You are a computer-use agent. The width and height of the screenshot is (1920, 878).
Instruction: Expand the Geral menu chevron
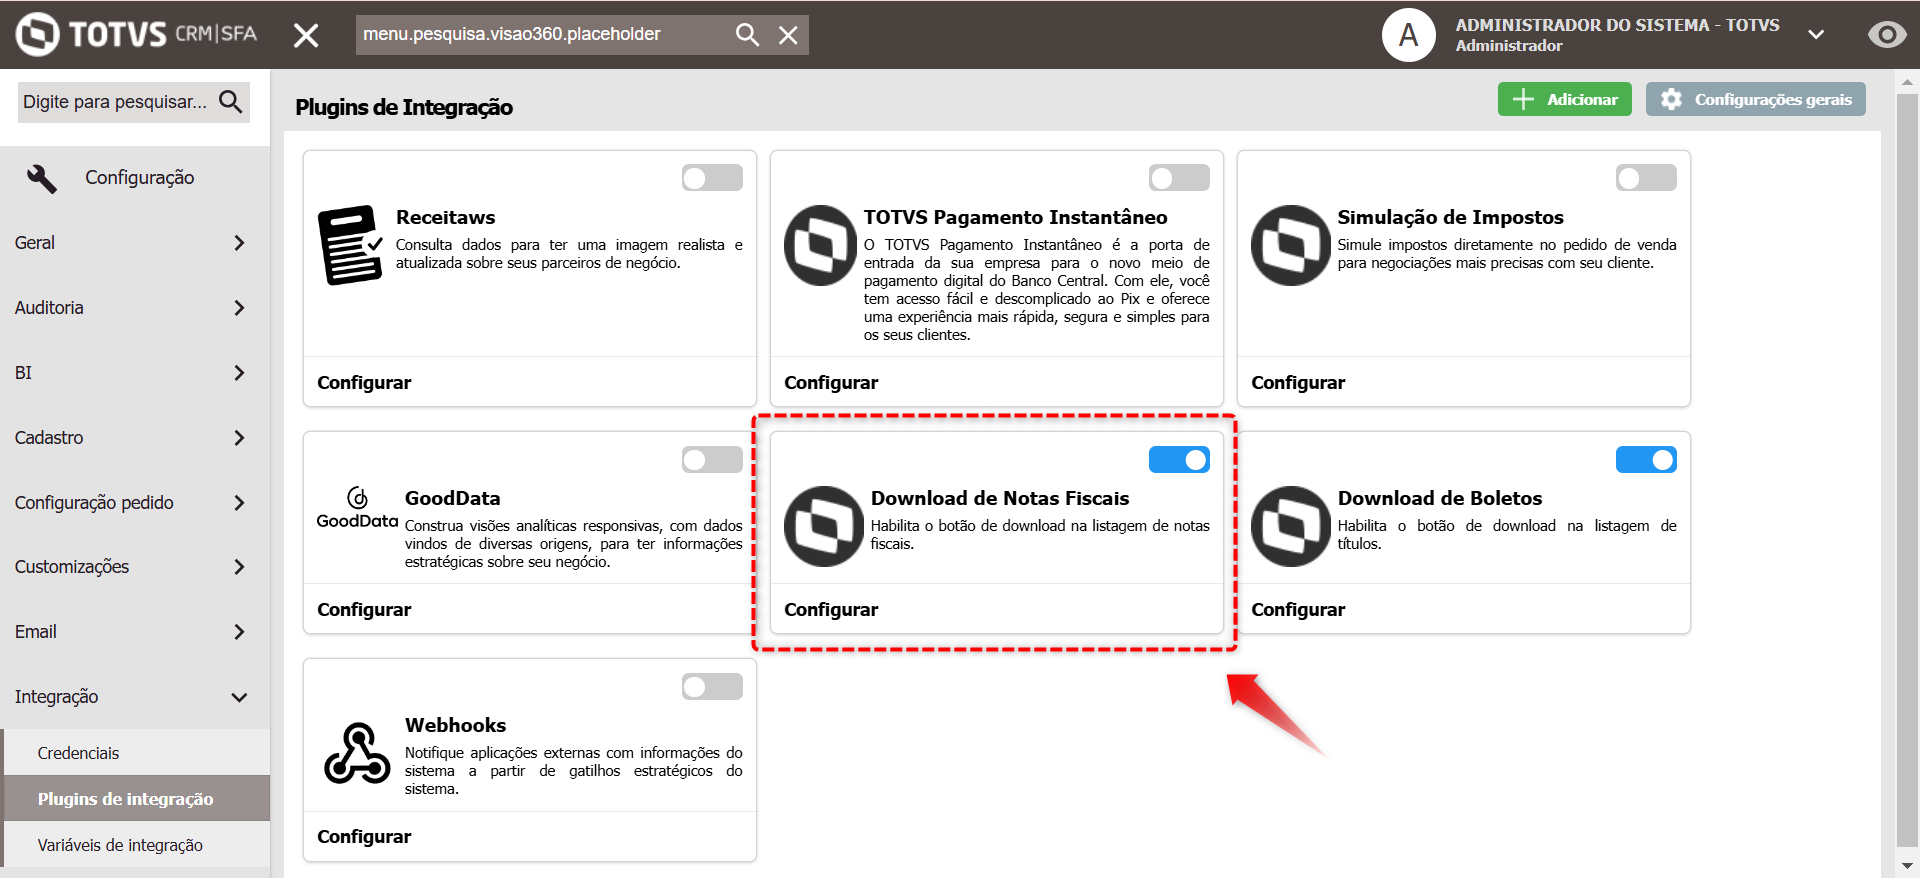click(x=239, y=243)
